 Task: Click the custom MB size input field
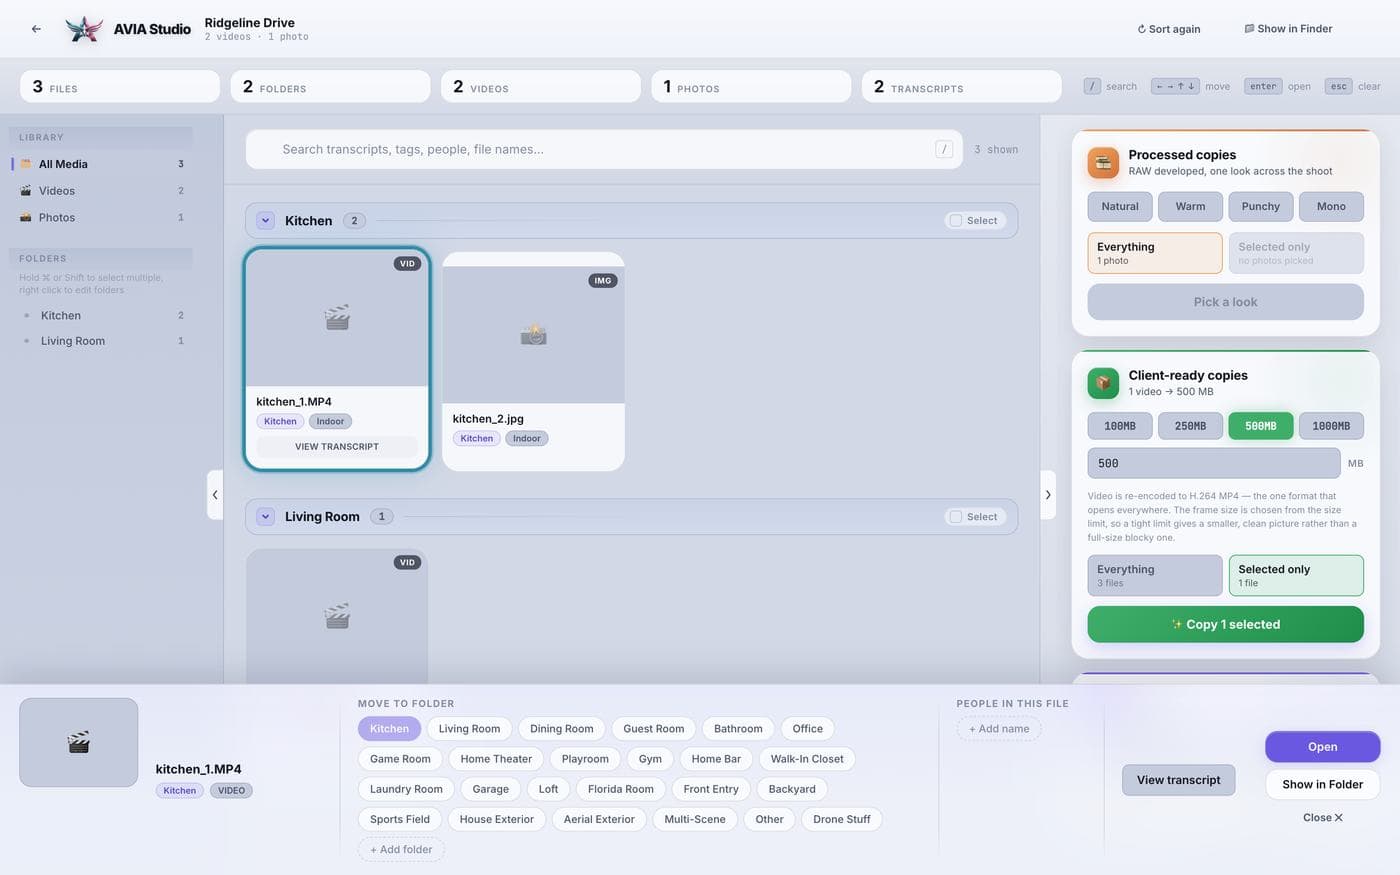click(1214, 463)
